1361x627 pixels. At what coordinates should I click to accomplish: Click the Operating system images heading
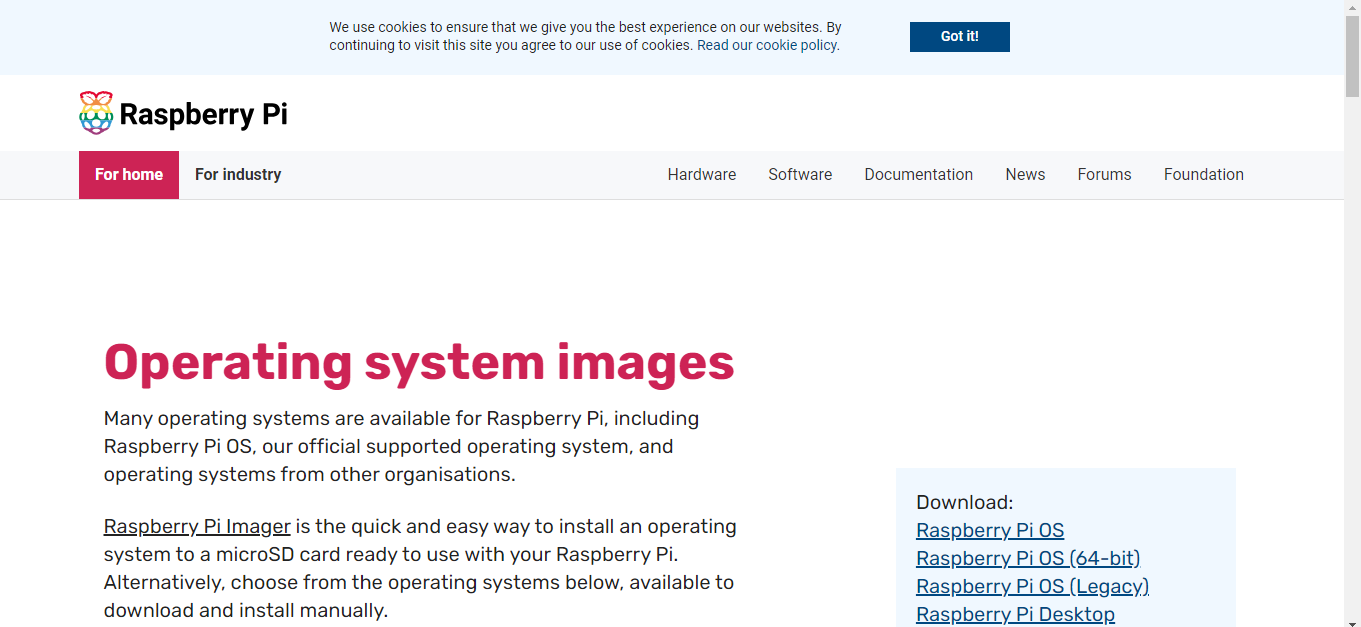(x=419, y=363)
